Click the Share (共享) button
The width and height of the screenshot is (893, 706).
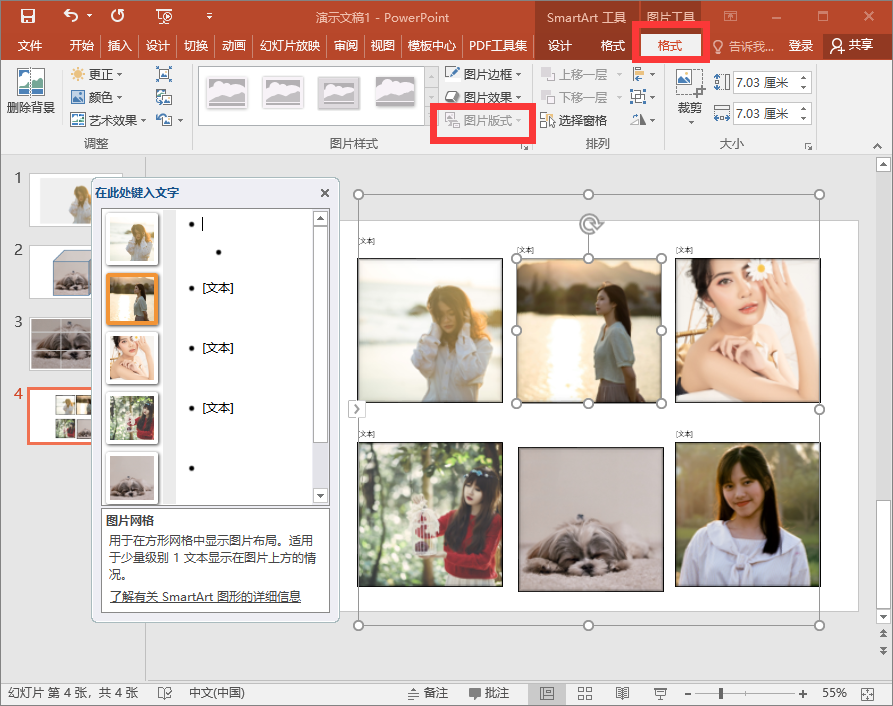coord(852,46)
